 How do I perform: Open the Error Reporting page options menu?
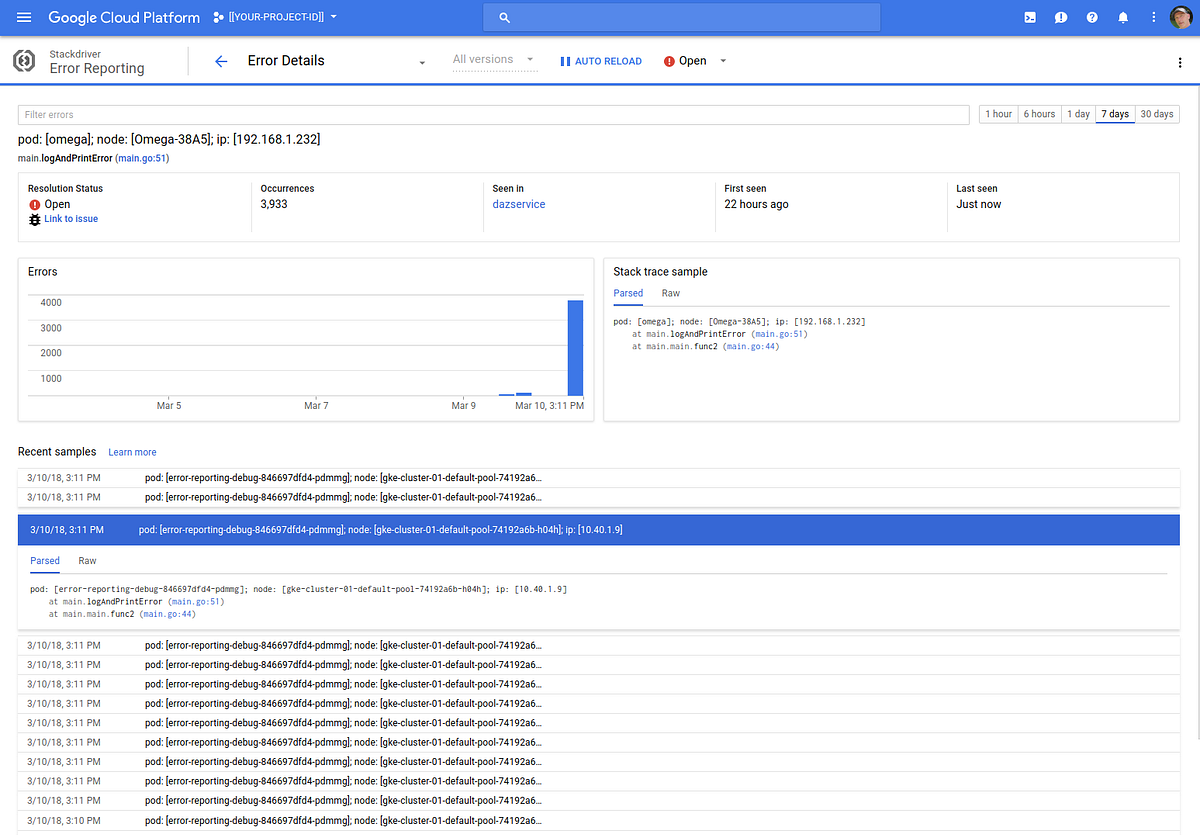point(1180,62)
